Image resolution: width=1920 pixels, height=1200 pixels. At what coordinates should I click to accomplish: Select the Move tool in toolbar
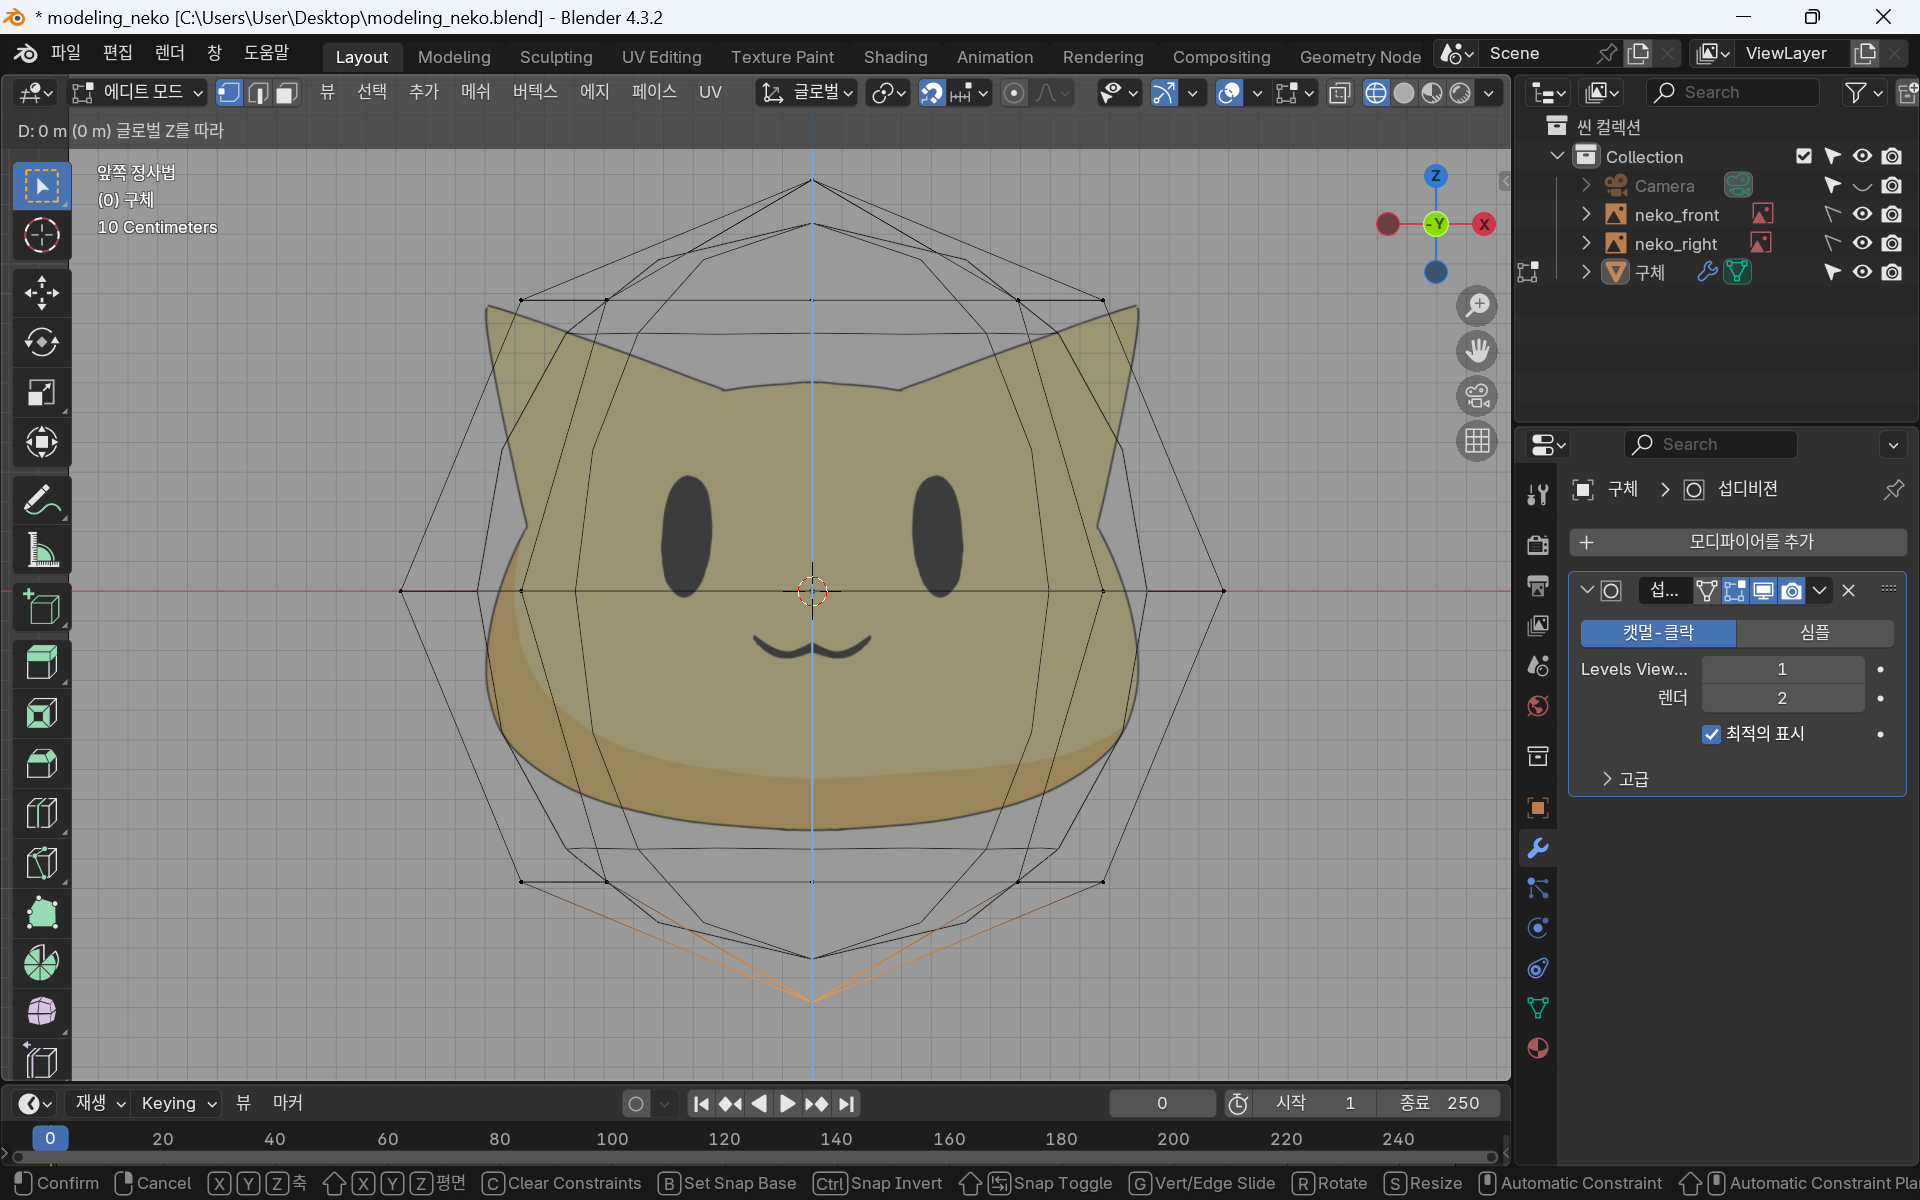(41, 293)
